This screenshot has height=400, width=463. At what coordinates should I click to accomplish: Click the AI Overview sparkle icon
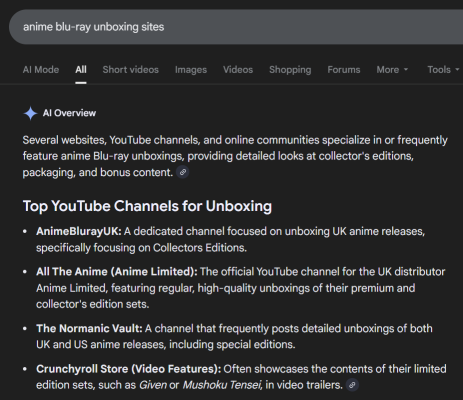[30, 113]
